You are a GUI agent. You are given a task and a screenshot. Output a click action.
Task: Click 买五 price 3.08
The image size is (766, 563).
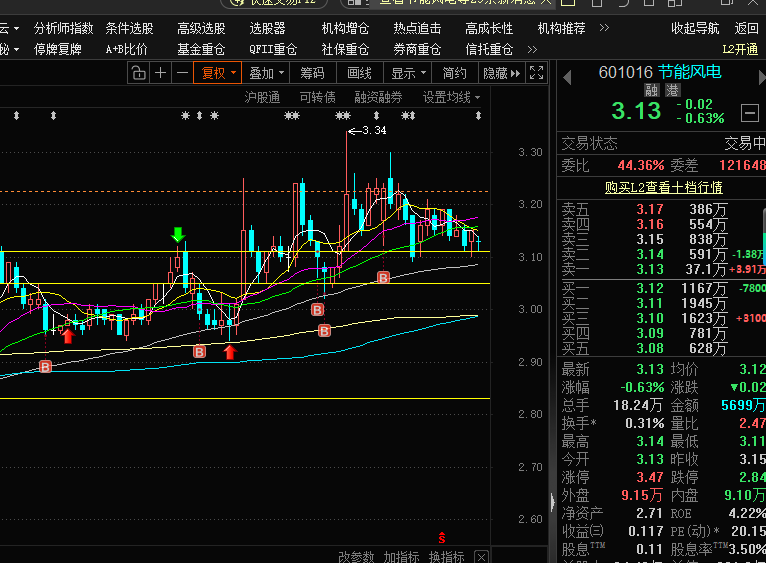point(650,348)
